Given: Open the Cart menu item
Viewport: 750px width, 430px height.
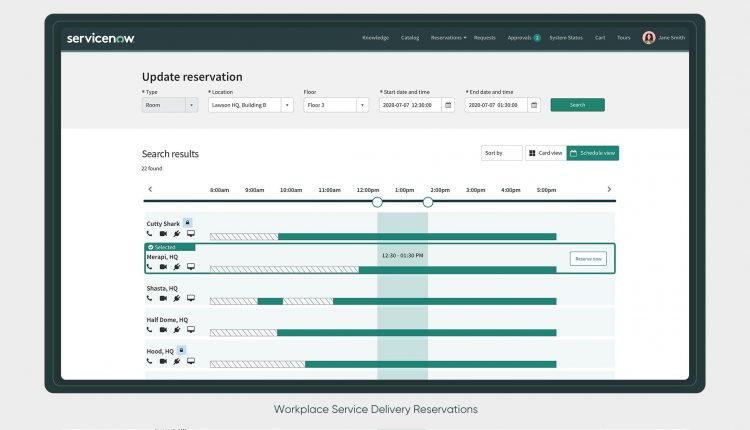Looking at the screenshot, I should pyautogui.click(x=600, y=38).
